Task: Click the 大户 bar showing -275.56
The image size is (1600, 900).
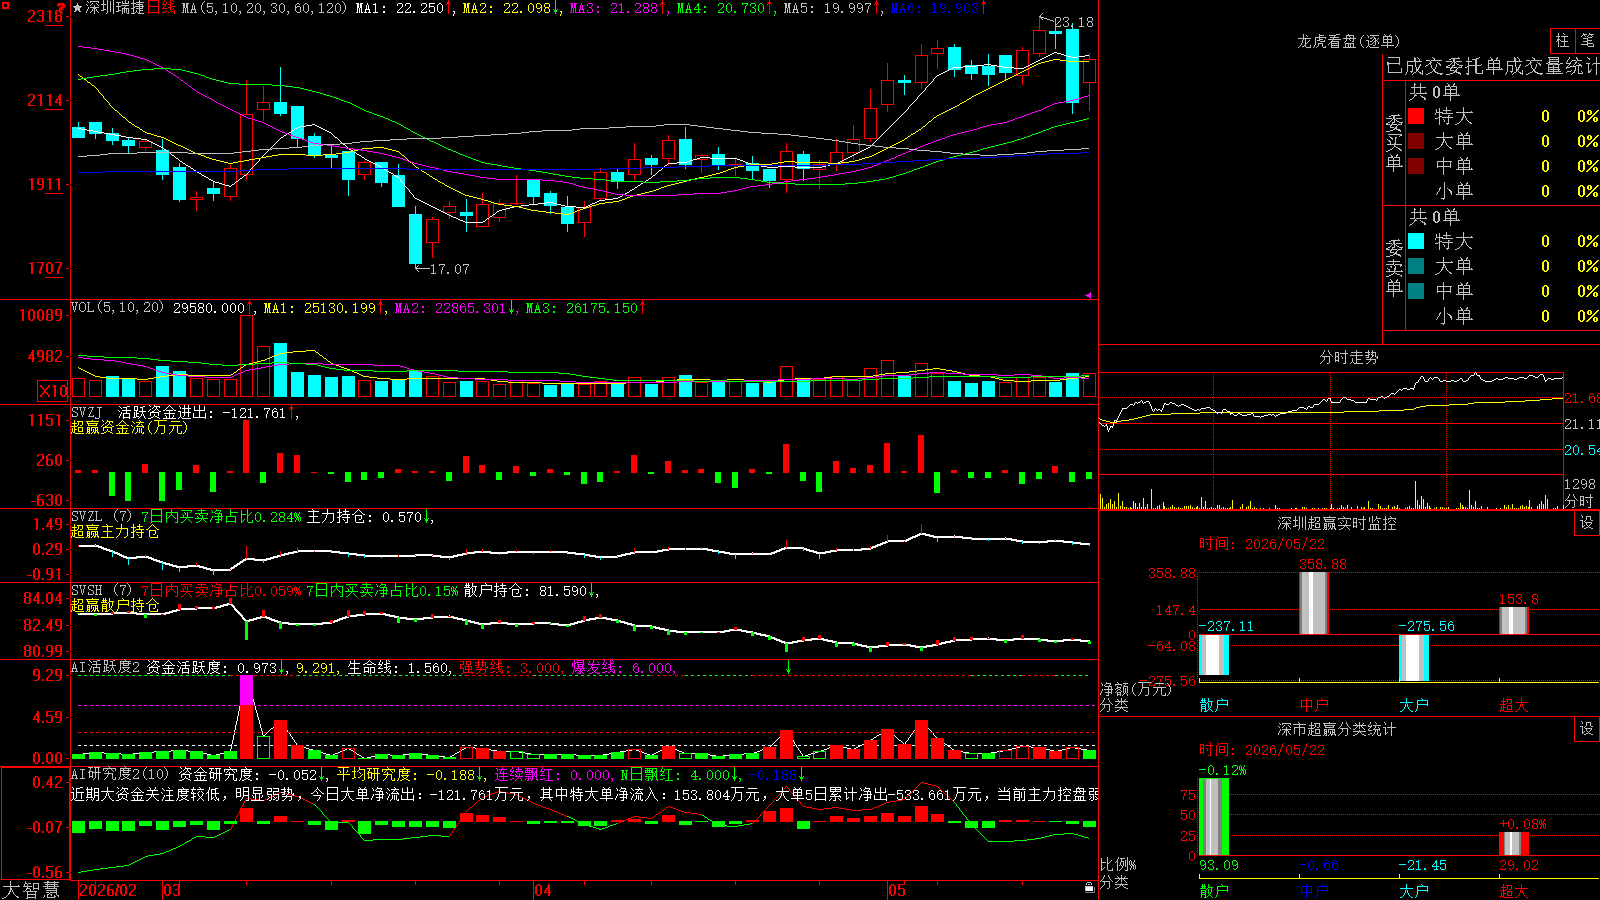Action: (x=1414, y=658)
